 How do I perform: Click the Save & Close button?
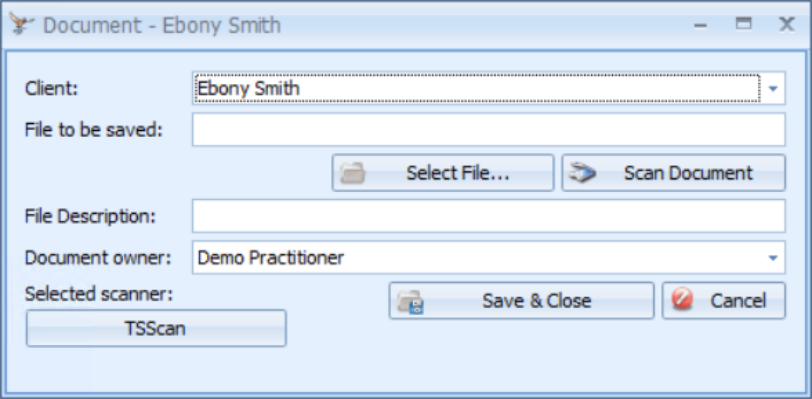pyautogui.click(x=521, y=301)
